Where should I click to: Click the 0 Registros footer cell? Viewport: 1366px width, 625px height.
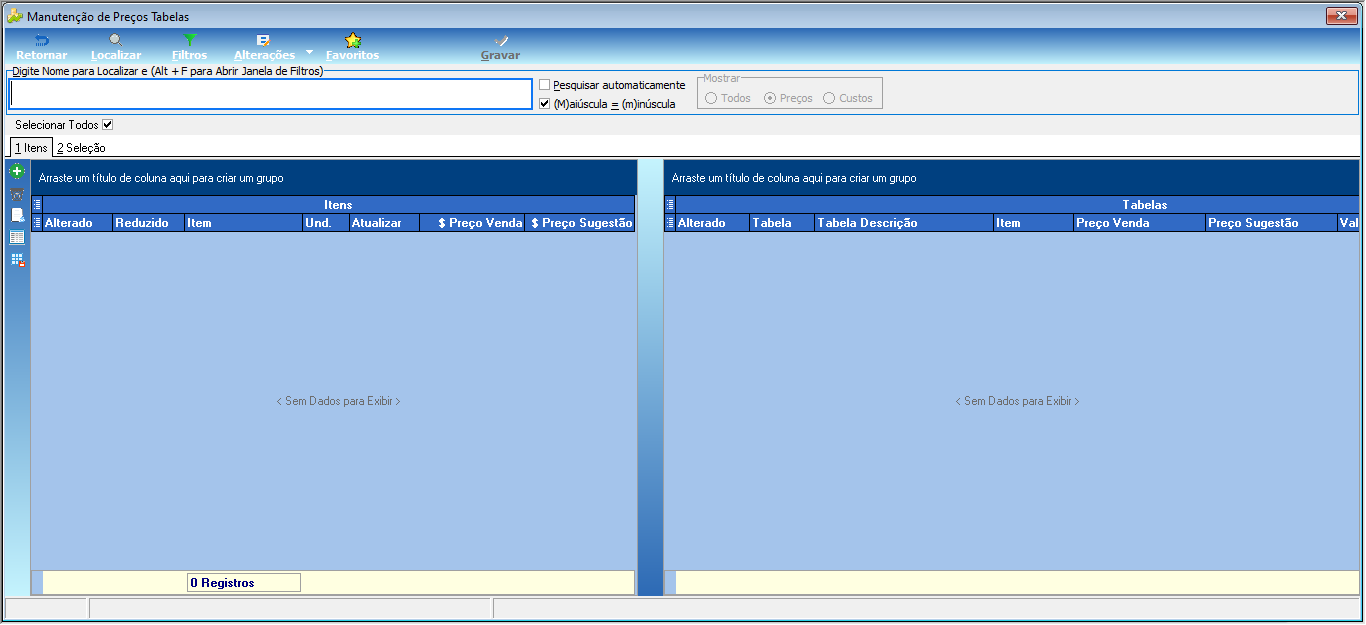243,583
